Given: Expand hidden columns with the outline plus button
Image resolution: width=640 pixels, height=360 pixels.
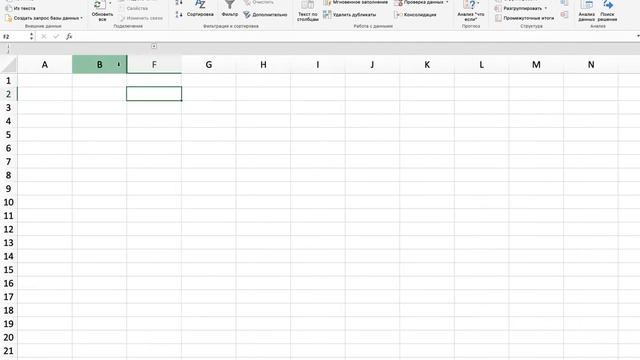Looking at the screenshot, I should 154,46.
